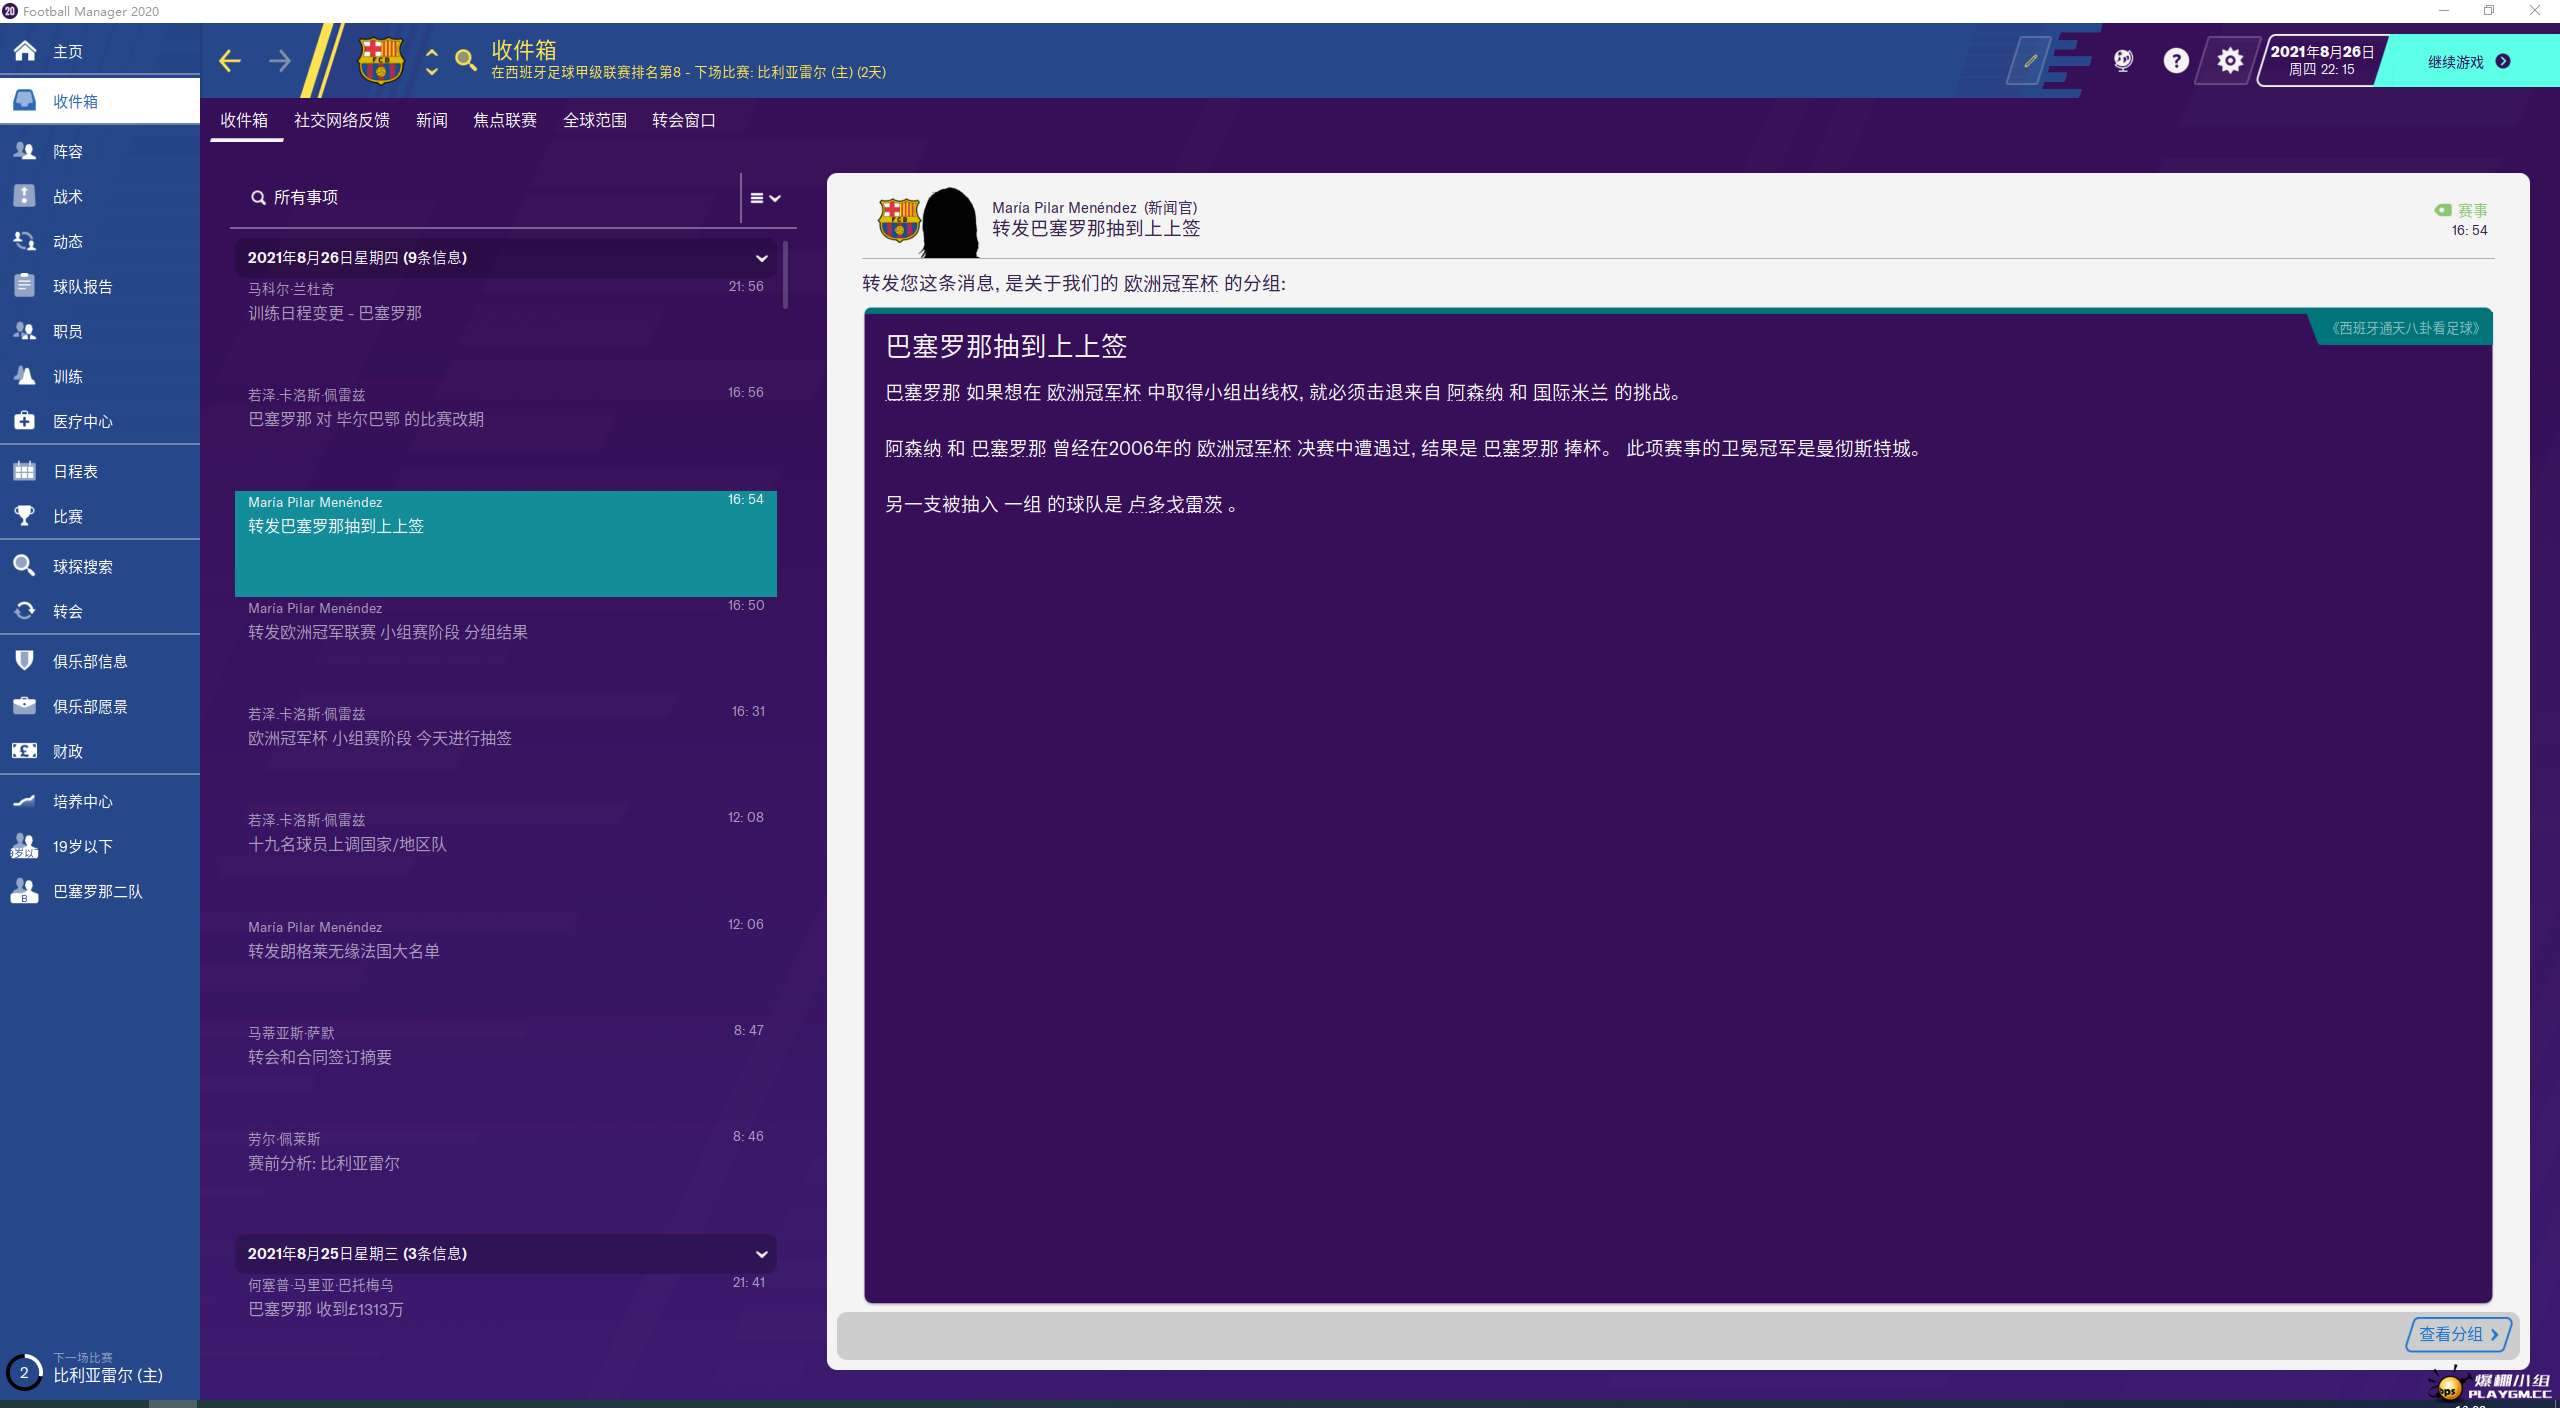Switch to the 社交网络反馈 tab
The image size is (2560, 1408).
click(x=342, y=120)
